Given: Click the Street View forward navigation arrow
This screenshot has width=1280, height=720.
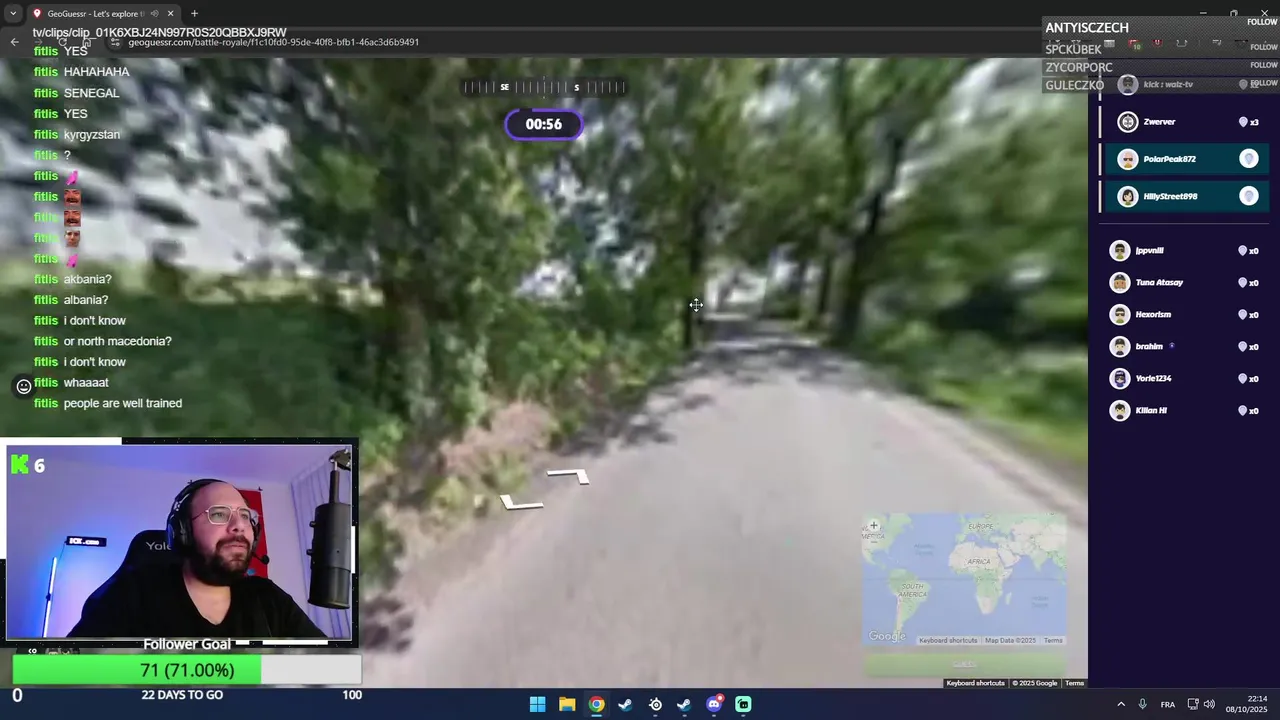Looking at the screenshot, I should click(x=567, y=476).
